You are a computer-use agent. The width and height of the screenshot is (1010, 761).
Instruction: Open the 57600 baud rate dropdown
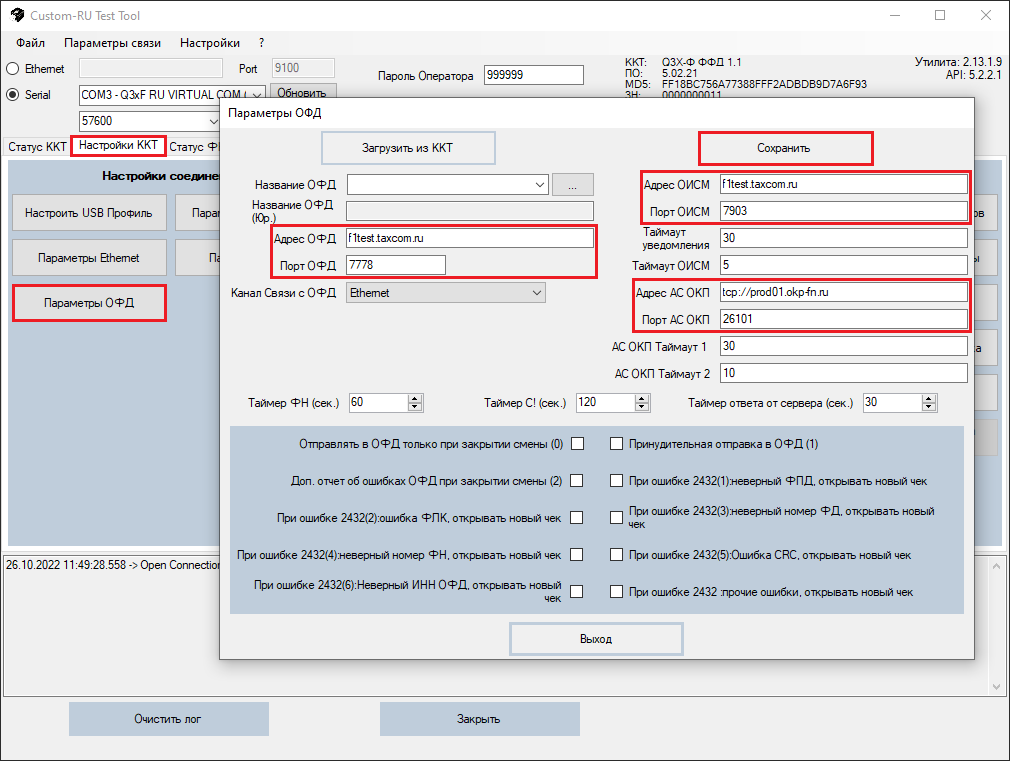click(212, 121)
